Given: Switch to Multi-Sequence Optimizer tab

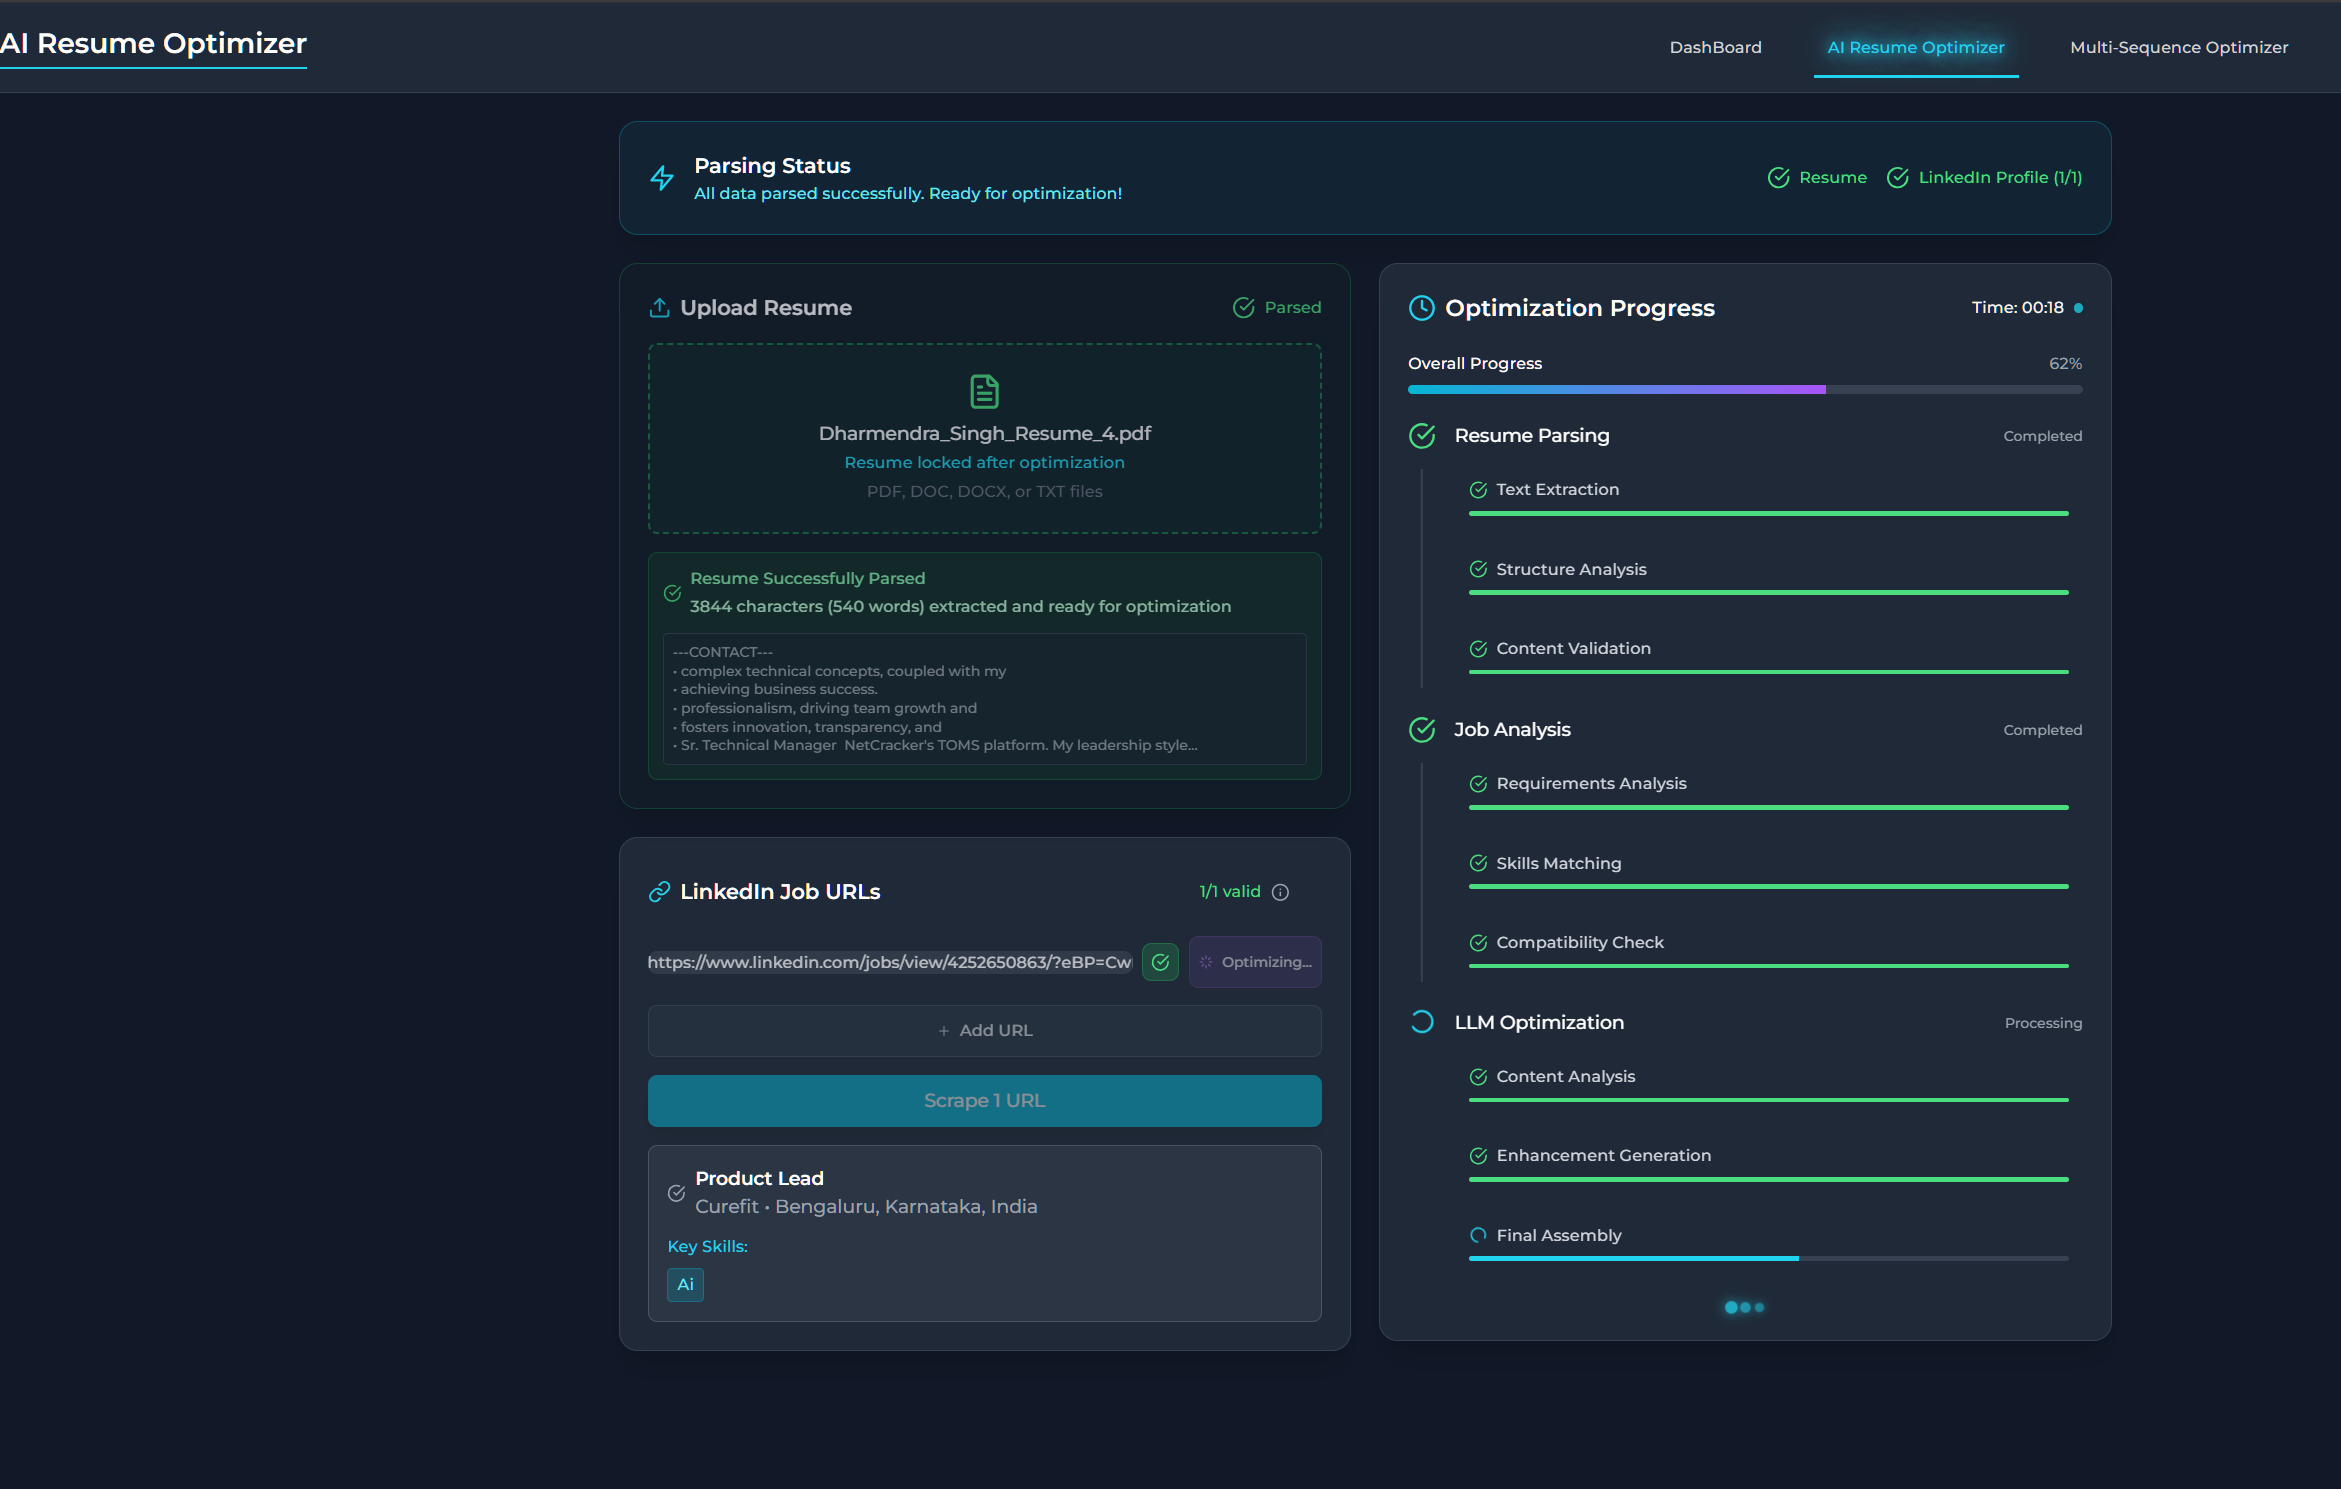Looking at the screenshot, I should tap(2178, 48).
